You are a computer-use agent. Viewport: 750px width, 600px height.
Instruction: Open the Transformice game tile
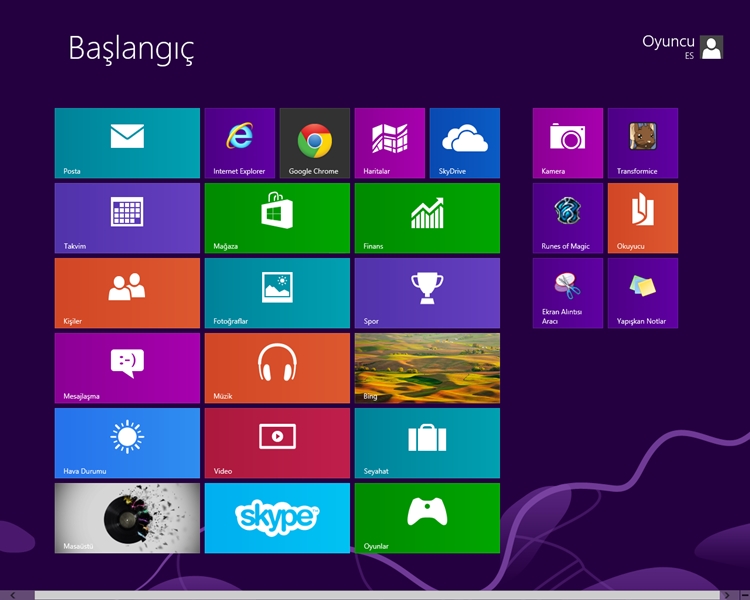pos(642,143)
